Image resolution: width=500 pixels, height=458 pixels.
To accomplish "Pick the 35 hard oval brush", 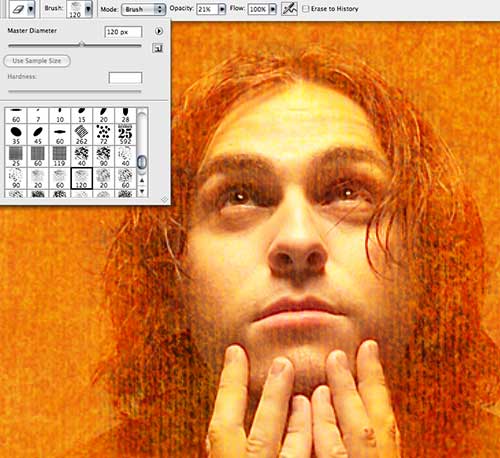I will tap(16, 134).
